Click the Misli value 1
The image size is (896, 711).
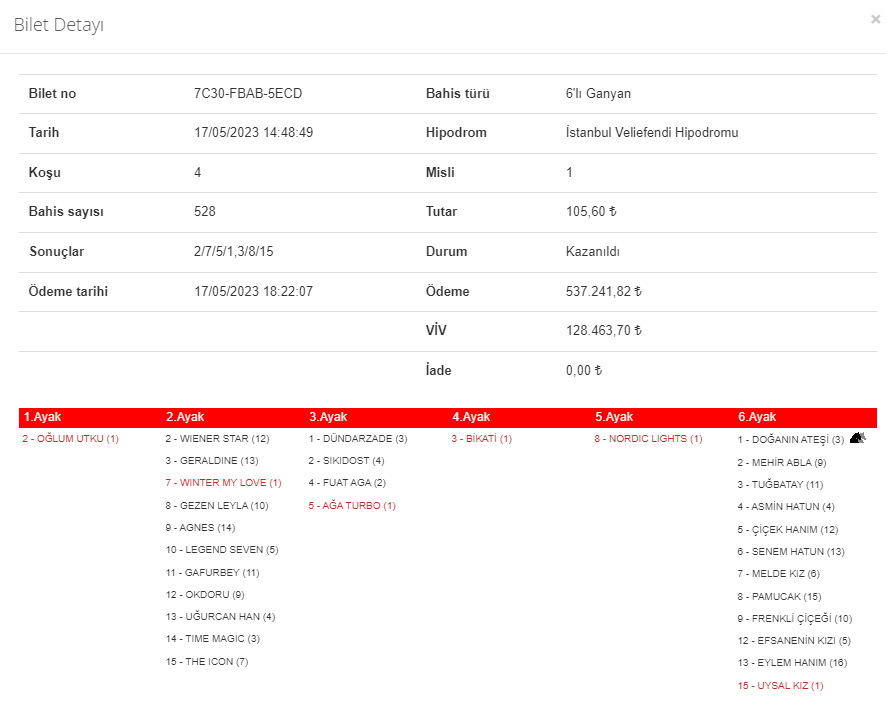[x=569, y=173]
